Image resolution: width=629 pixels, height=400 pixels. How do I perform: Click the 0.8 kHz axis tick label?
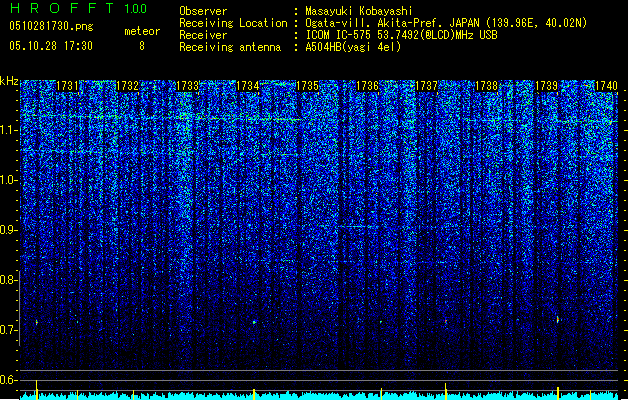pos(9,280)
